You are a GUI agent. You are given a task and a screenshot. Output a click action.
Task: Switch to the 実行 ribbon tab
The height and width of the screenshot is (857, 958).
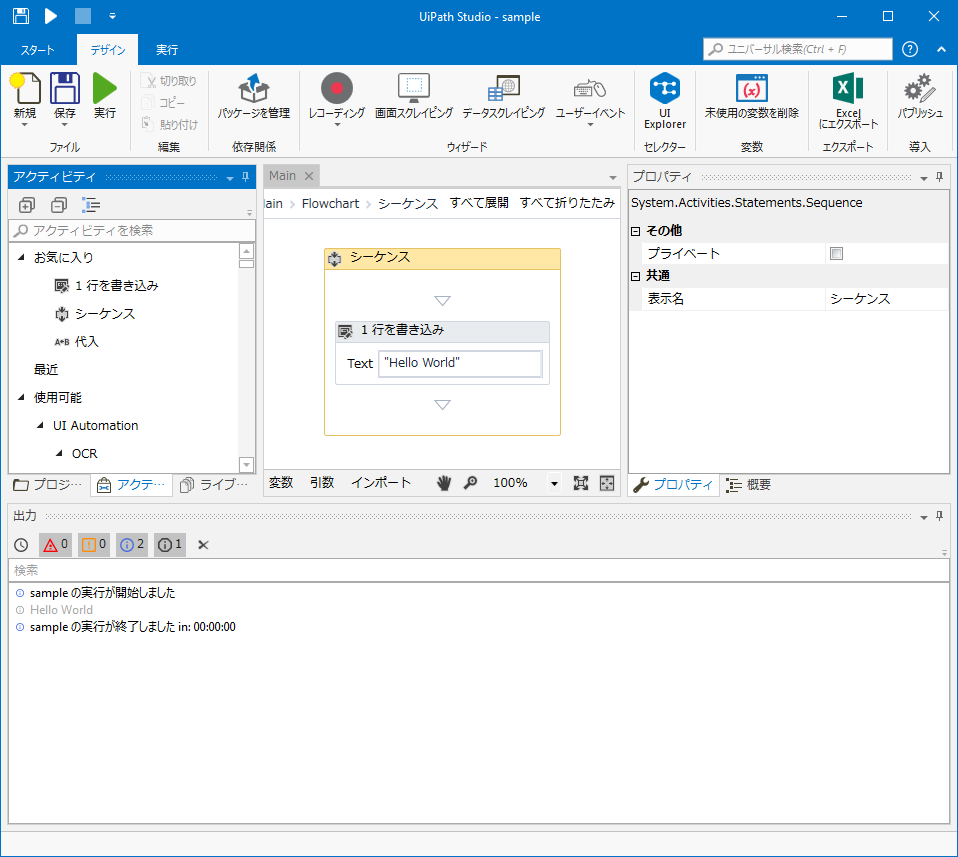pyautogui.click(x=166, y=50)
